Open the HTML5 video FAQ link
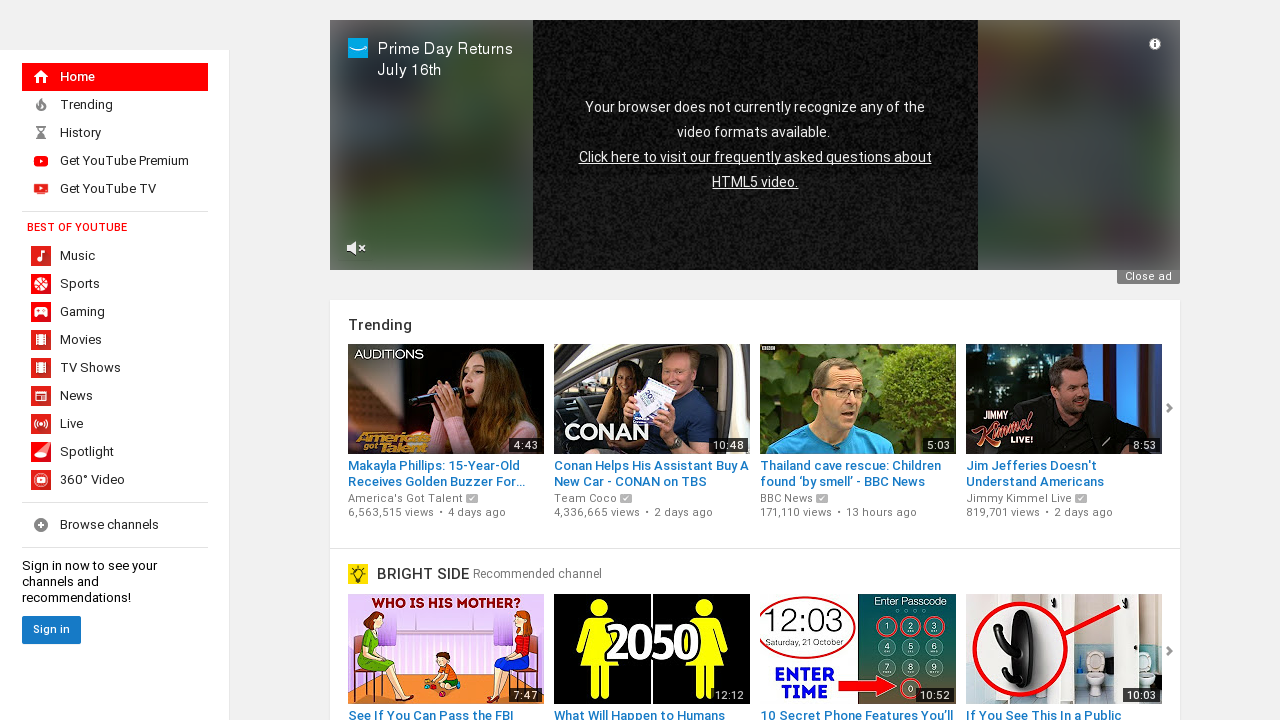 pos(755,170)
